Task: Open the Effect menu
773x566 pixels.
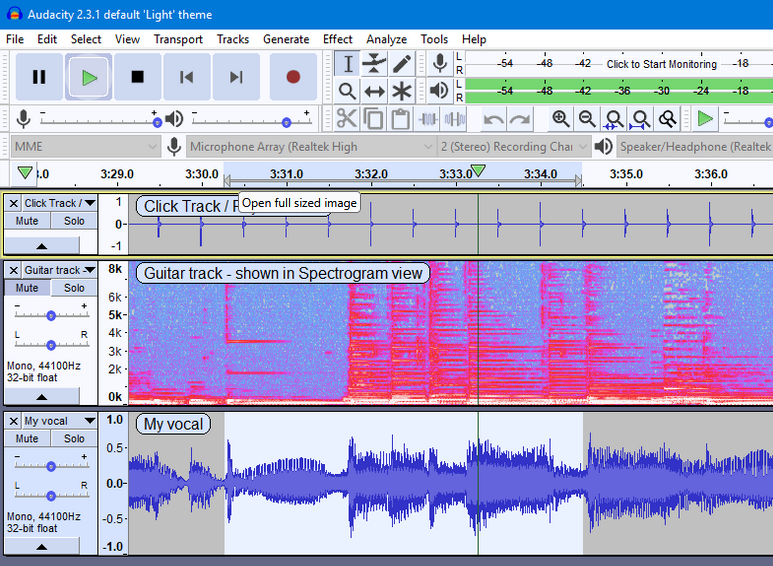Action: 338,39
